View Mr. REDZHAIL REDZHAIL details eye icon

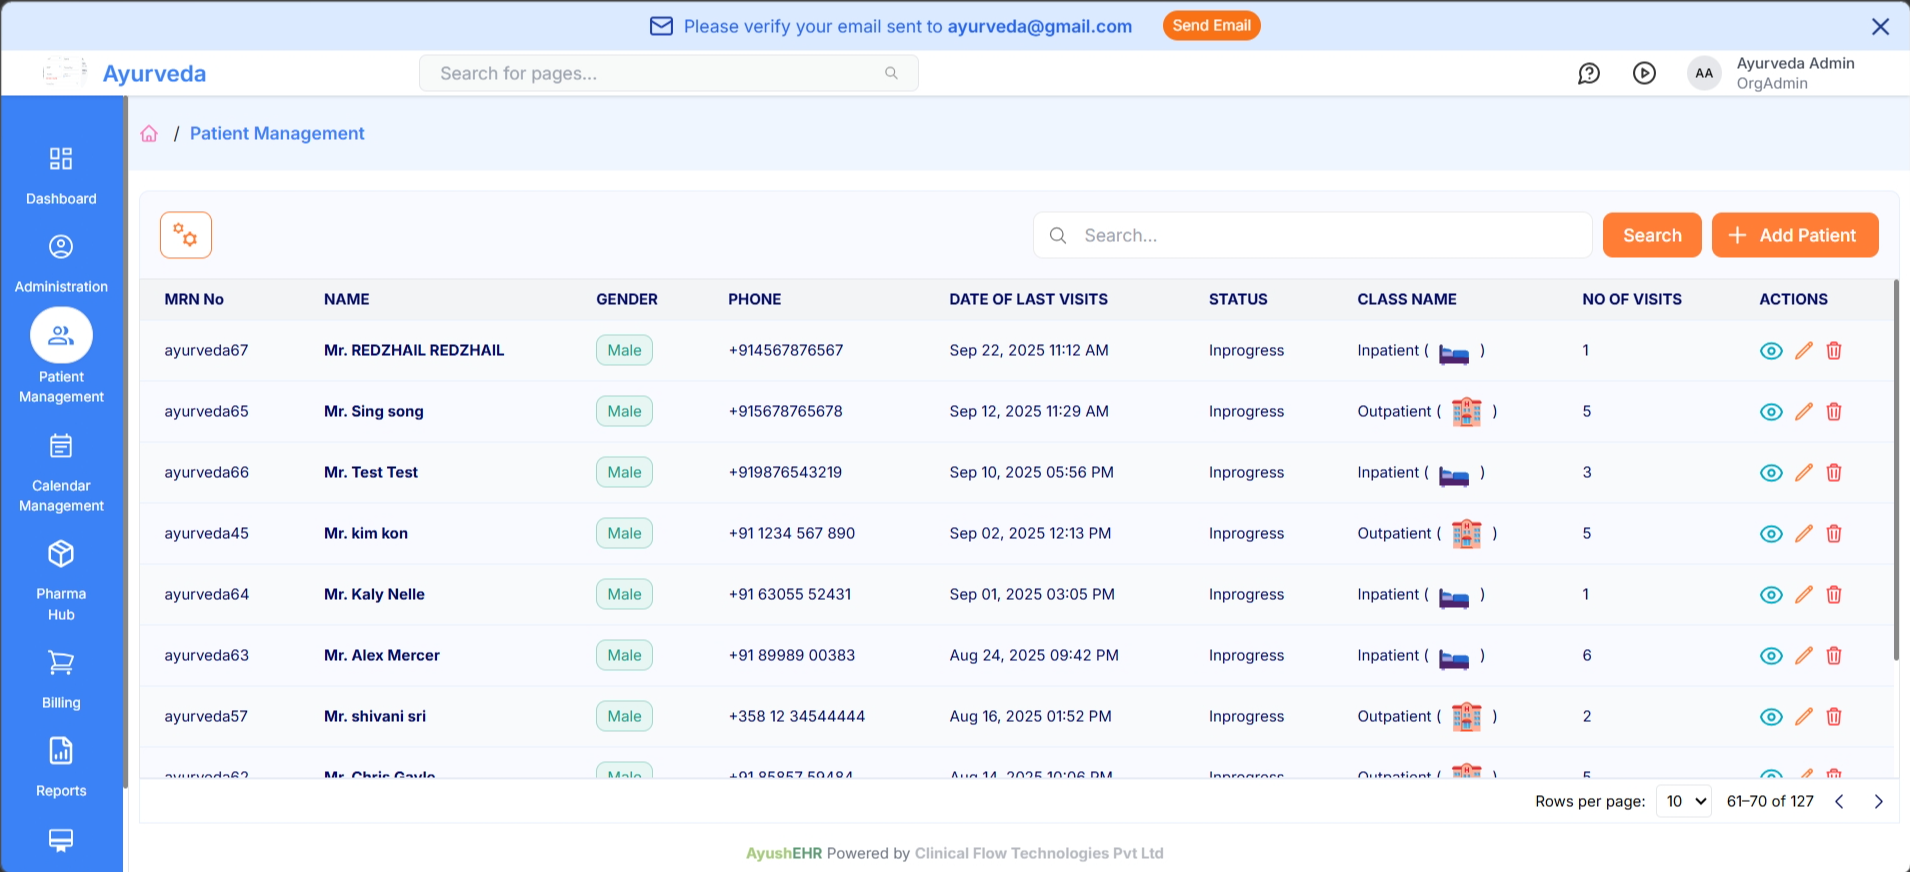[x=1770, y=351]
